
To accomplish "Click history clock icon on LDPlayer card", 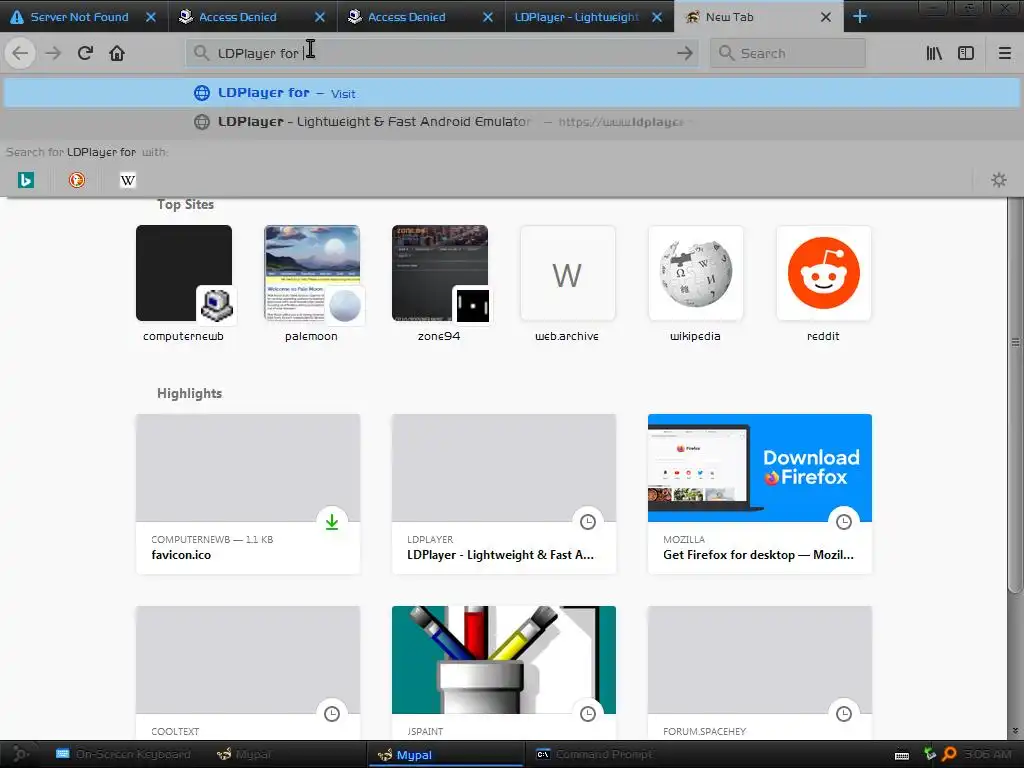I will [x=588, y=522].
